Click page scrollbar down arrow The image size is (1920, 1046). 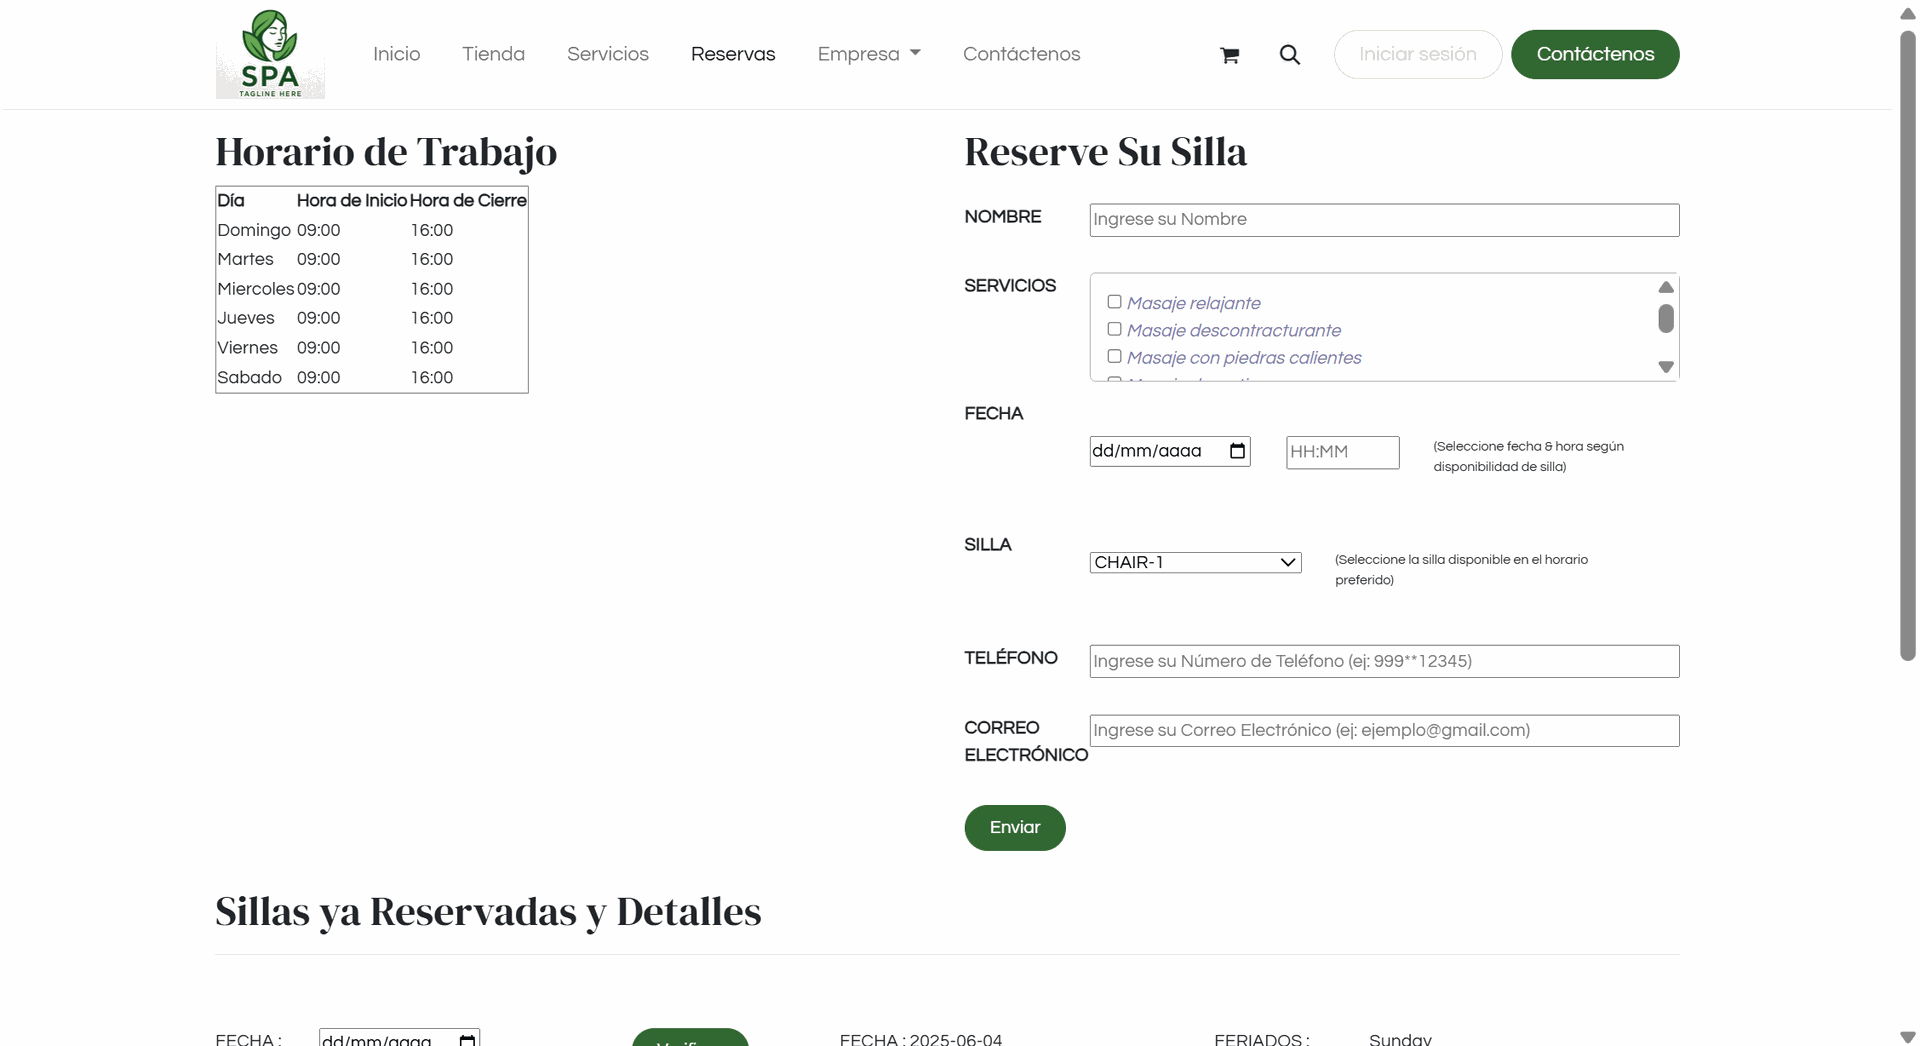1907,1037
